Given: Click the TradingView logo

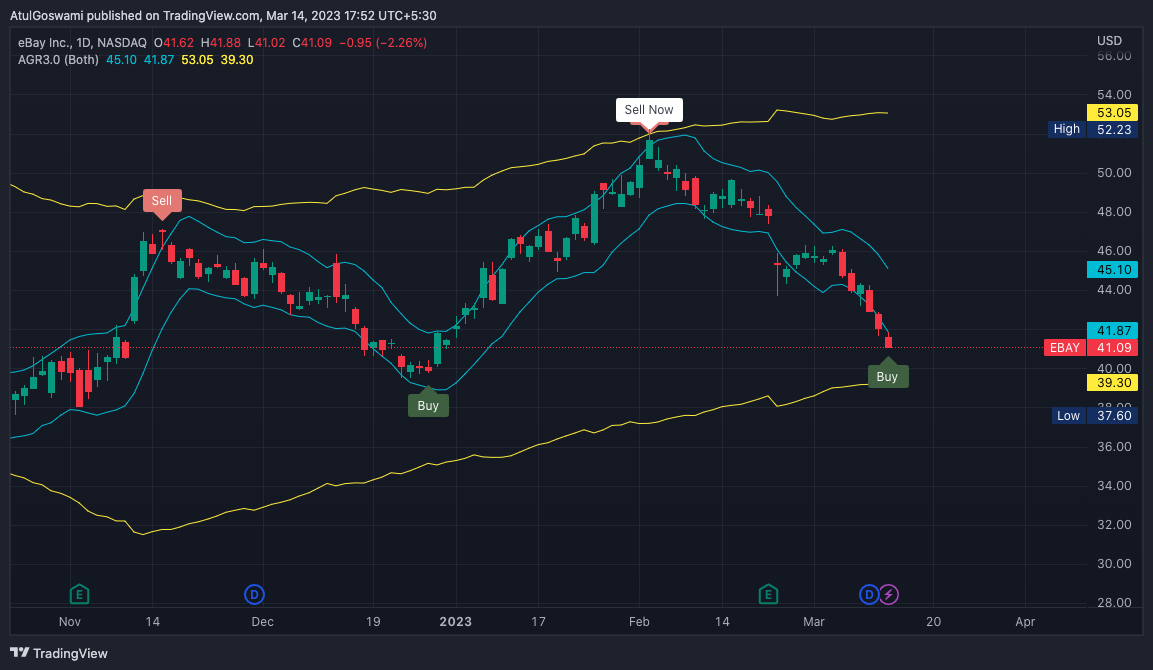Looking at the screenshot, I should pos(59,653).
